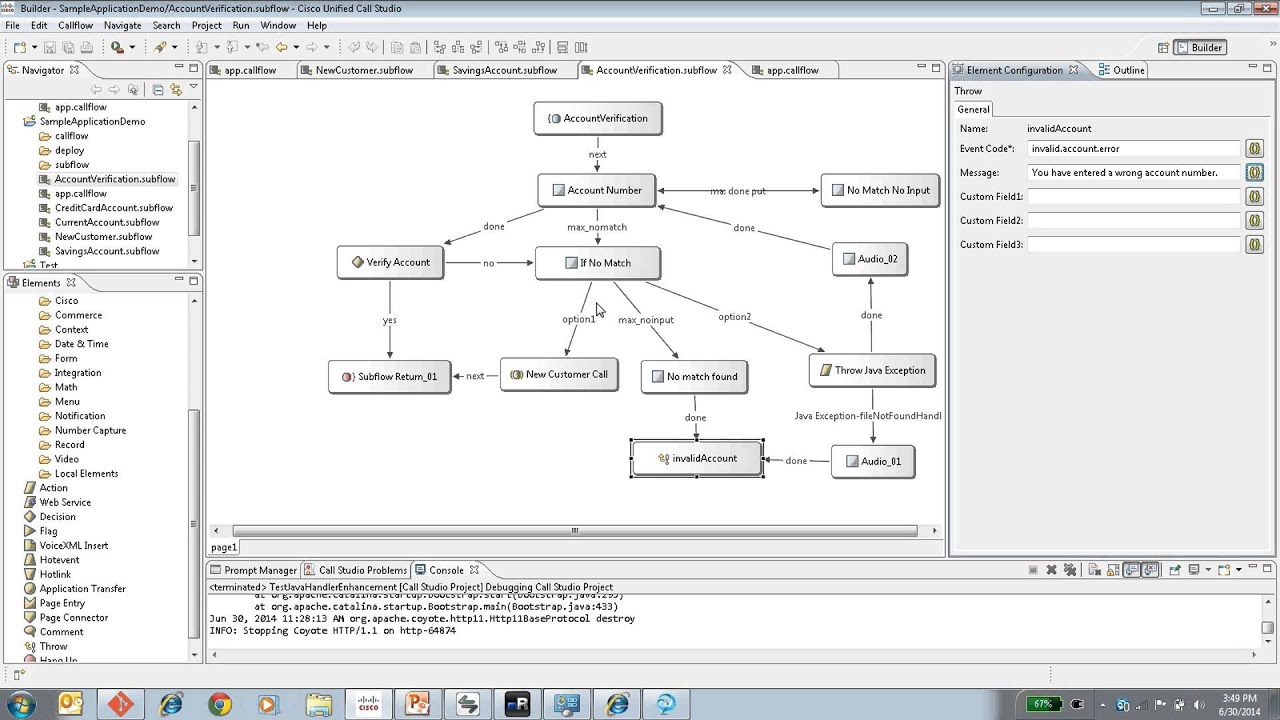The height and width of the screenshot is (720, 1280).
Task: Select the Throw Java Exception node
Action: tap(872, 371)
